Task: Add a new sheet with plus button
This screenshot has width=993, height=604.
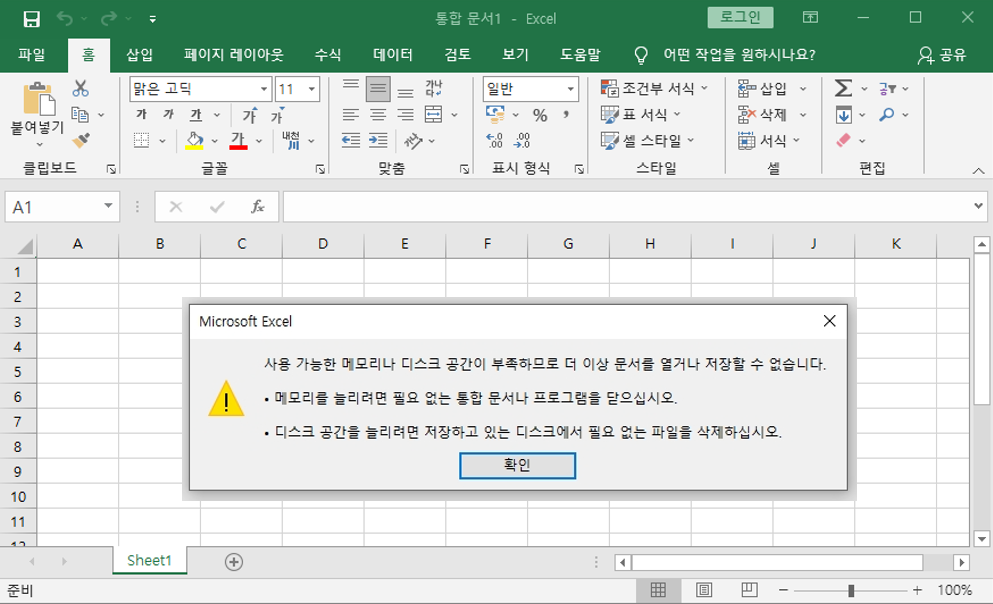Action: click(x=234, y=562)
